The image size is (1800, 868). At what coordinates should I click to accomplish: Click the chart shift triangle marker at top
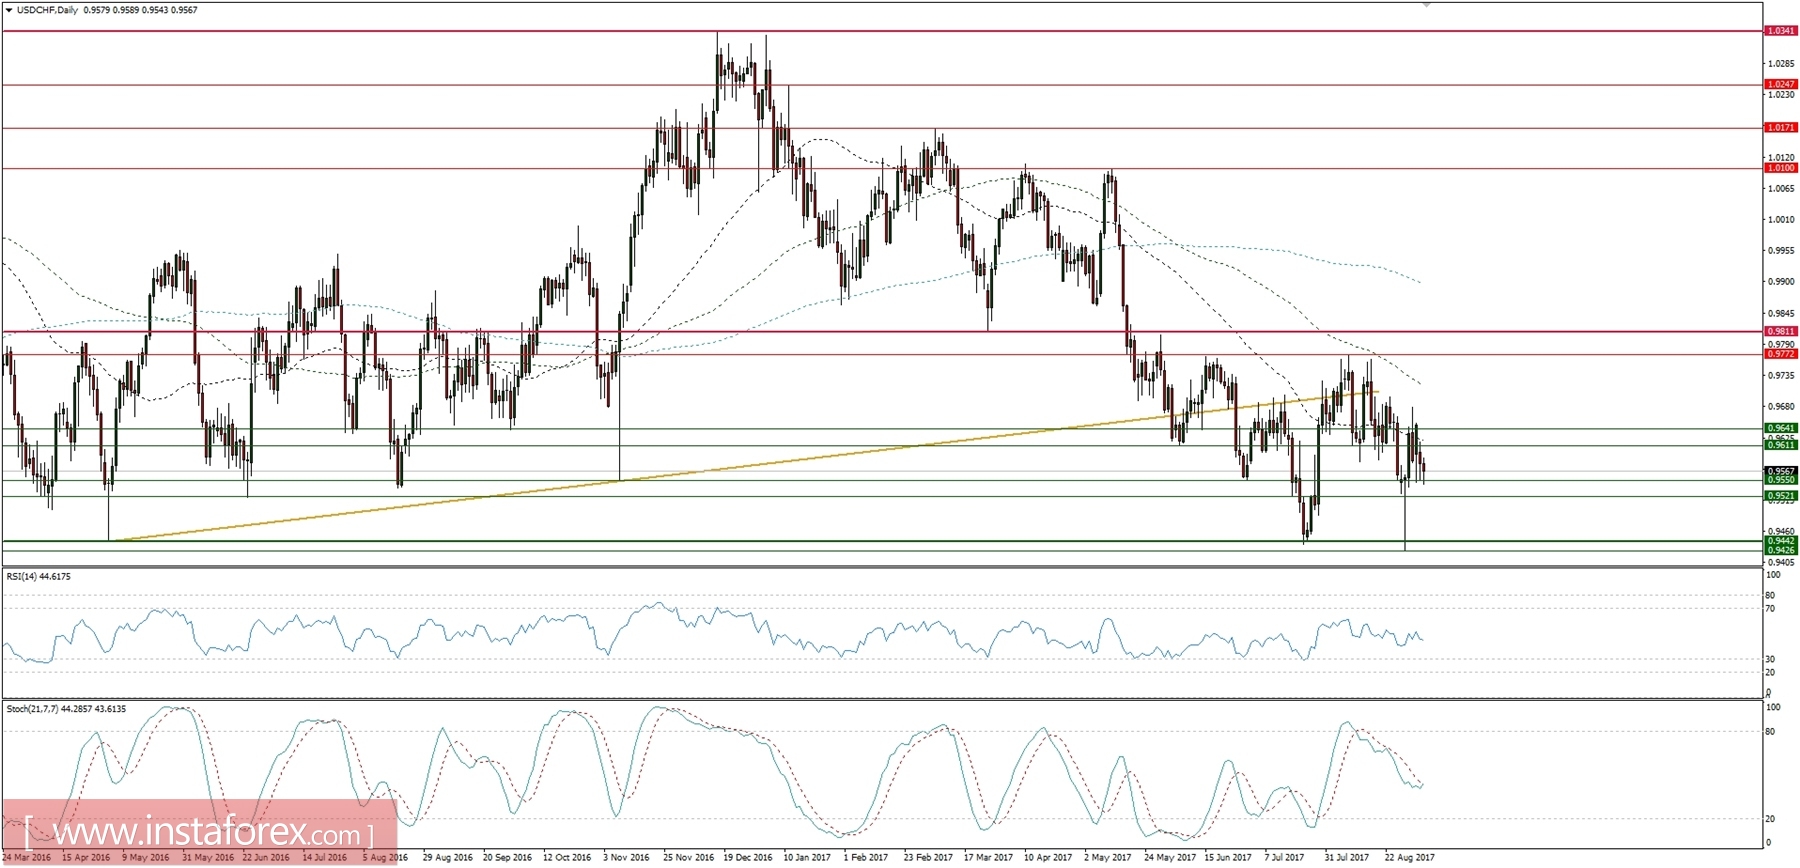click(1427, 5)
